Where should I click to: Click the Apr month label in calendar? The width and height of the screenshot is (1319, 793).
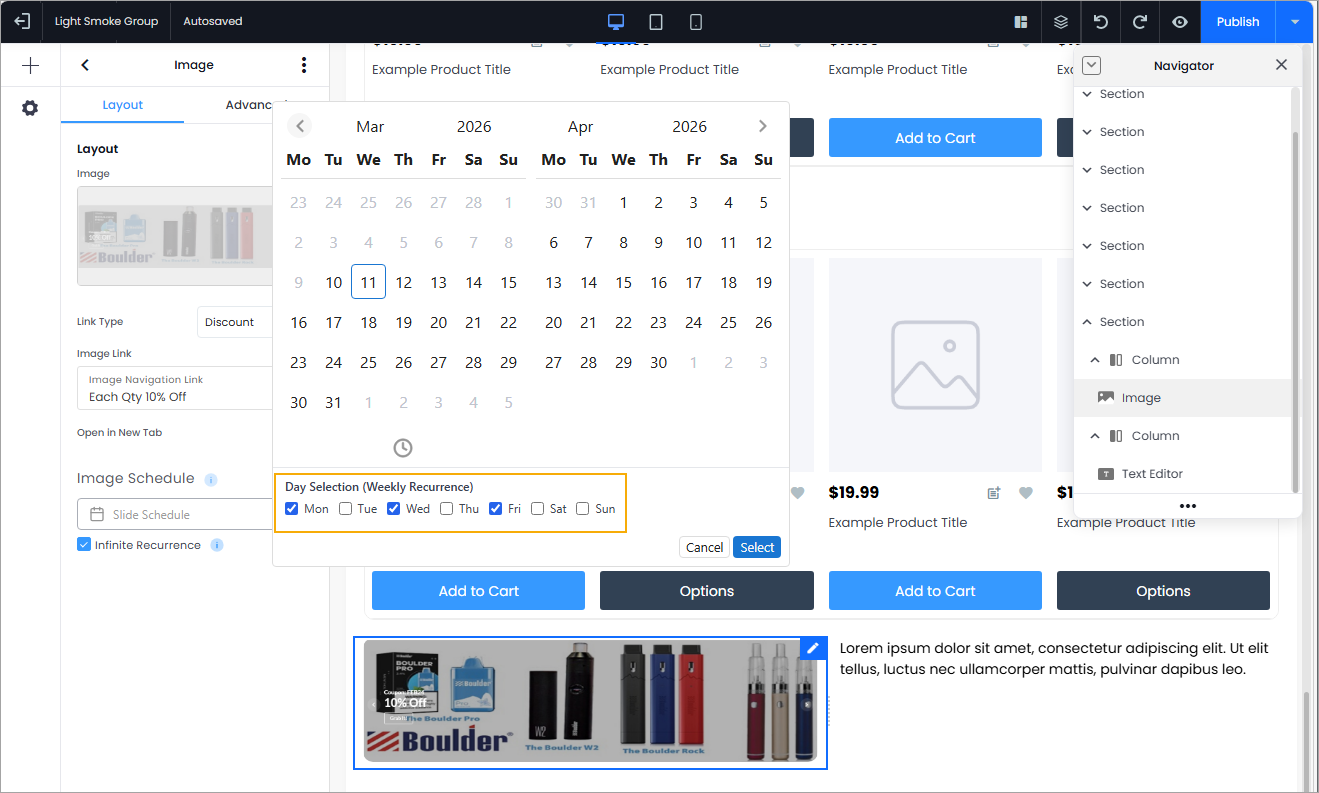coord(580,127)
